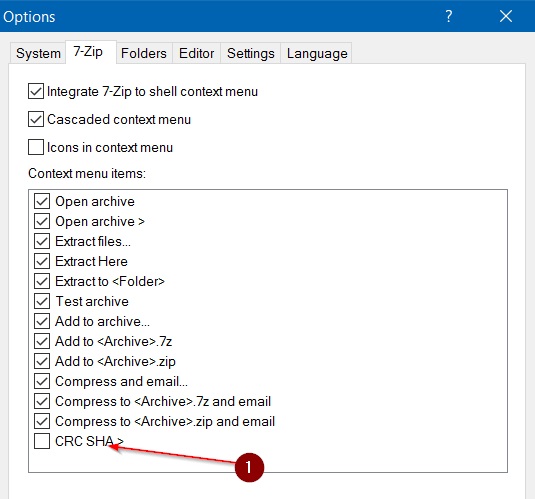Go to the Editor tab

(x=197, y=53)
